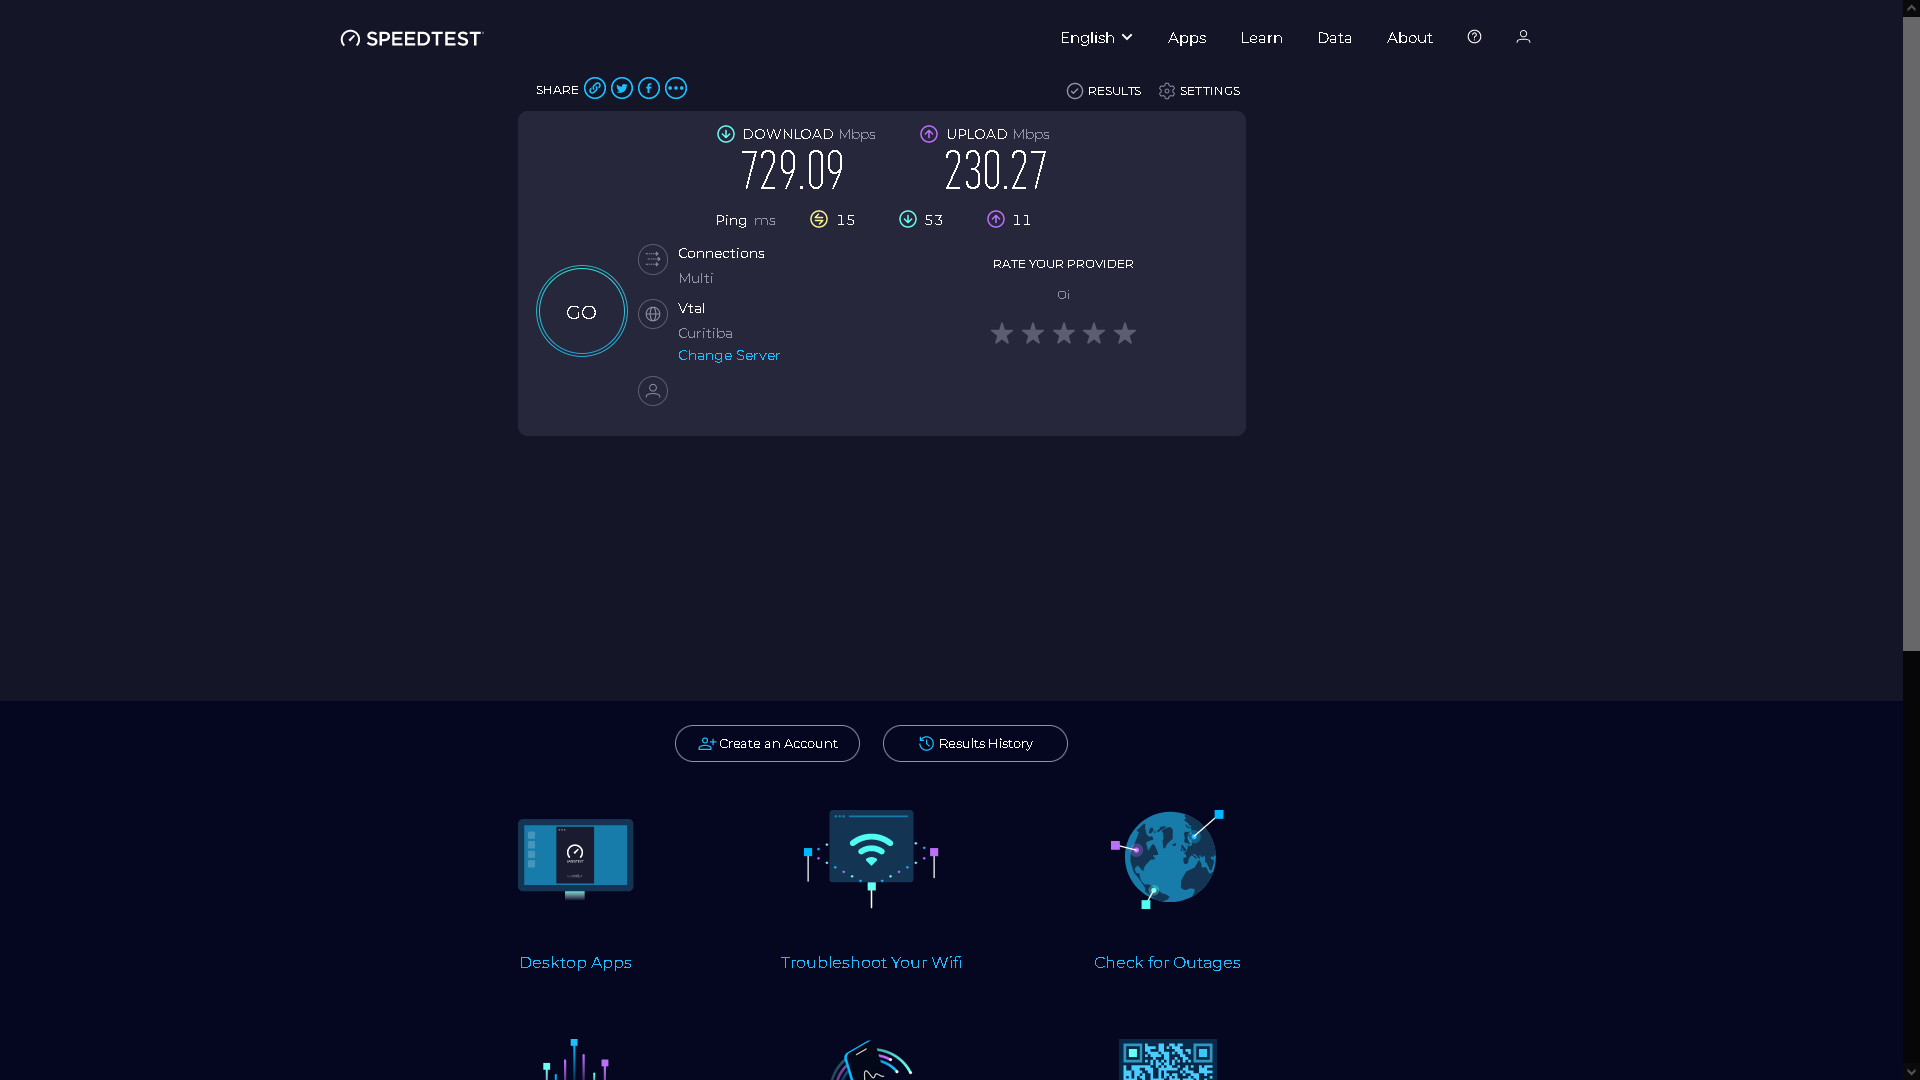Screen dimensions: 1920x1080
Task: Share result on Twitter
Action: tap(622, 88)
